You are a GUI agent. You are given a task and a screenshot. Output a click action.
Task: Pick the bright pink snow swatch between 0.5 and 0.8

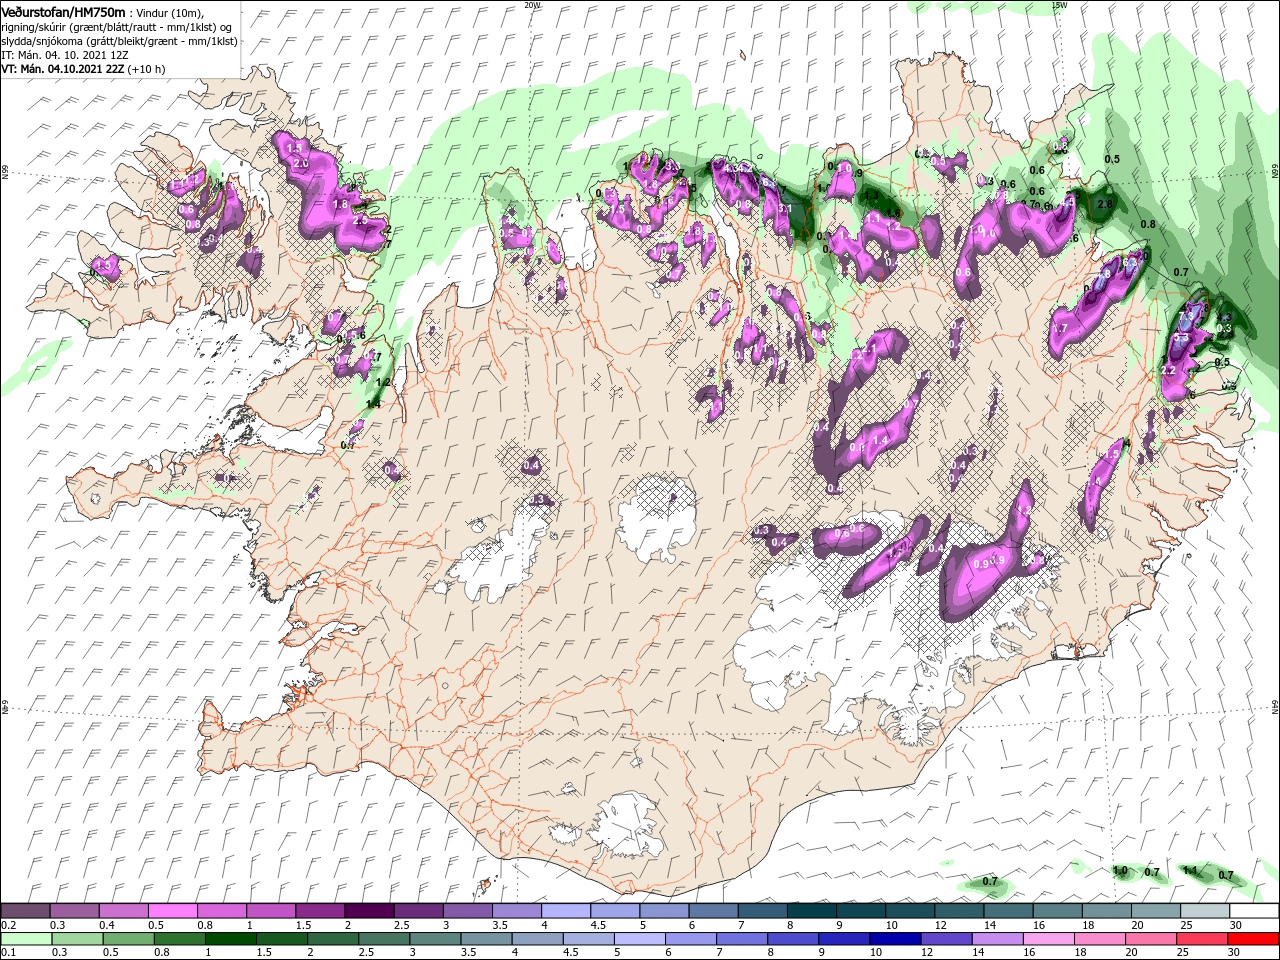[172, 911]
